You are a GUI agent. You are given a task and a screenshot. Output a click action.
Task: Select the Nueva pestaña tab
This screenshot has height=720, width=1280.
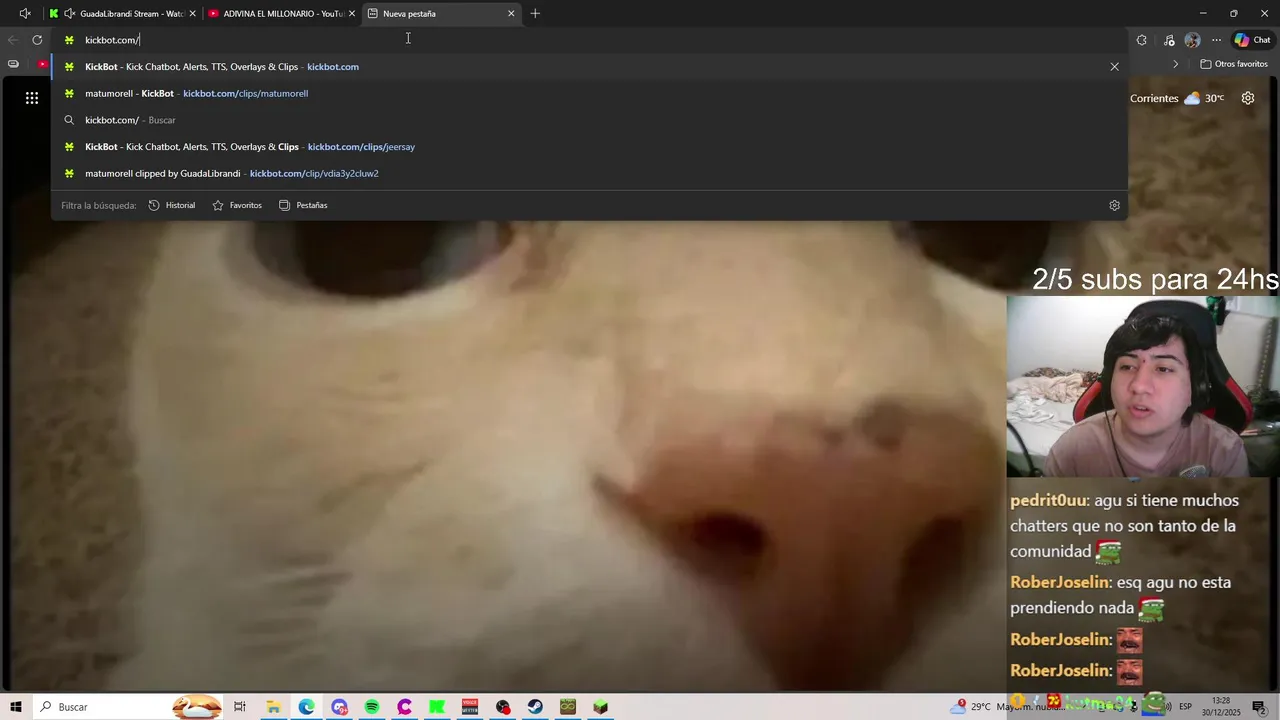click(440, 13)
